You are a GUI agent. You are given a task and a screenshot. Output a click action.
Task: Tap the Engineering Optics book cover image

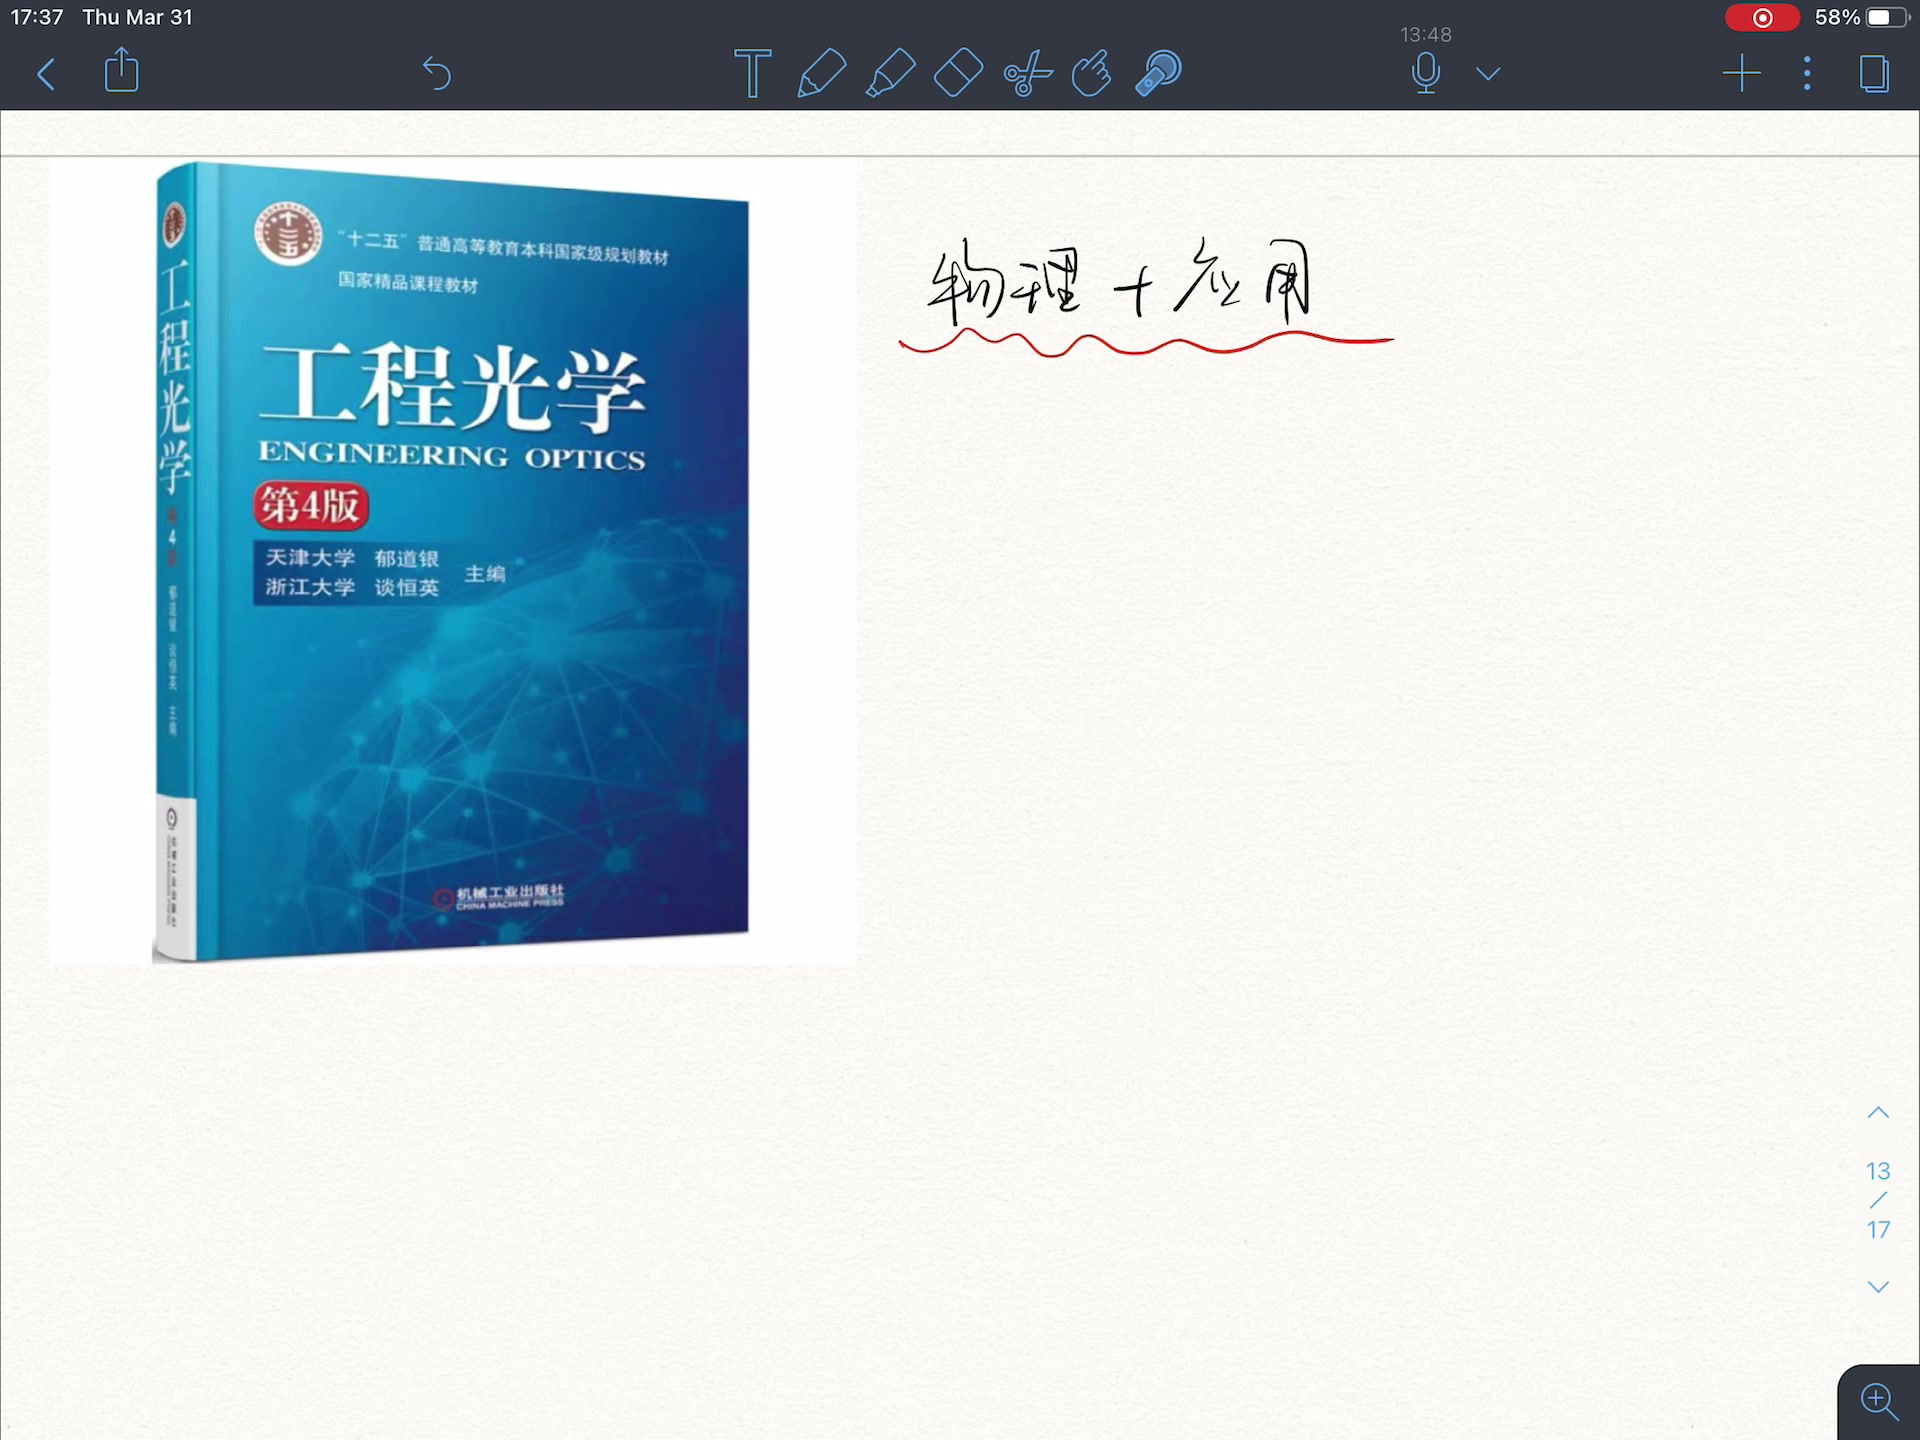pyautogui.click(x=452, y=563)
